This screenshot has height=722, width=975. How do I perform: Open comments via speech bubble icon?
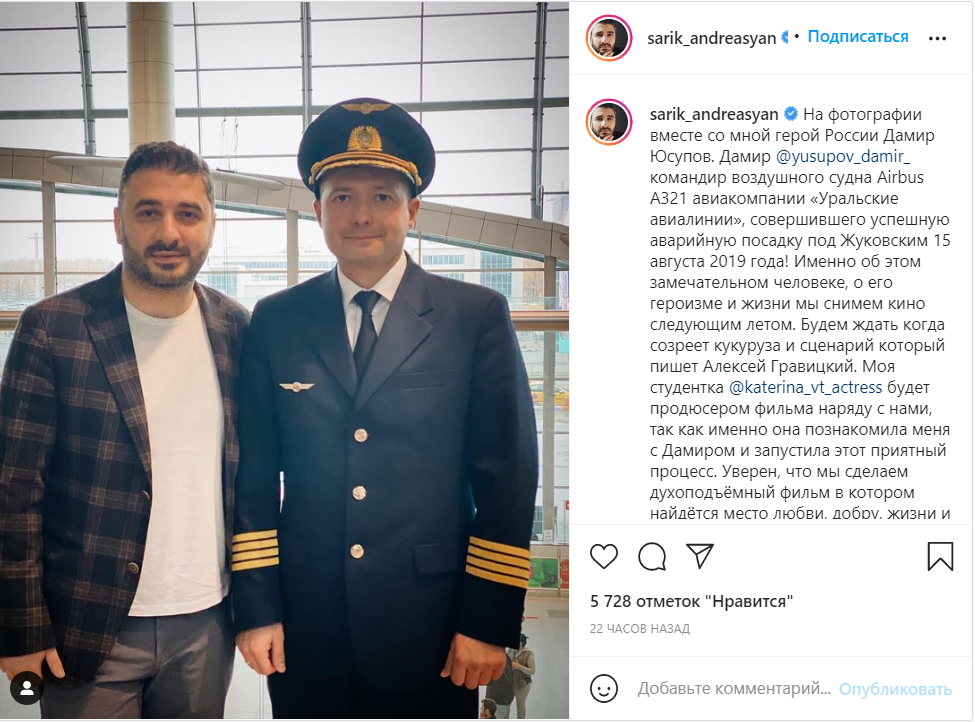(652, 556)
